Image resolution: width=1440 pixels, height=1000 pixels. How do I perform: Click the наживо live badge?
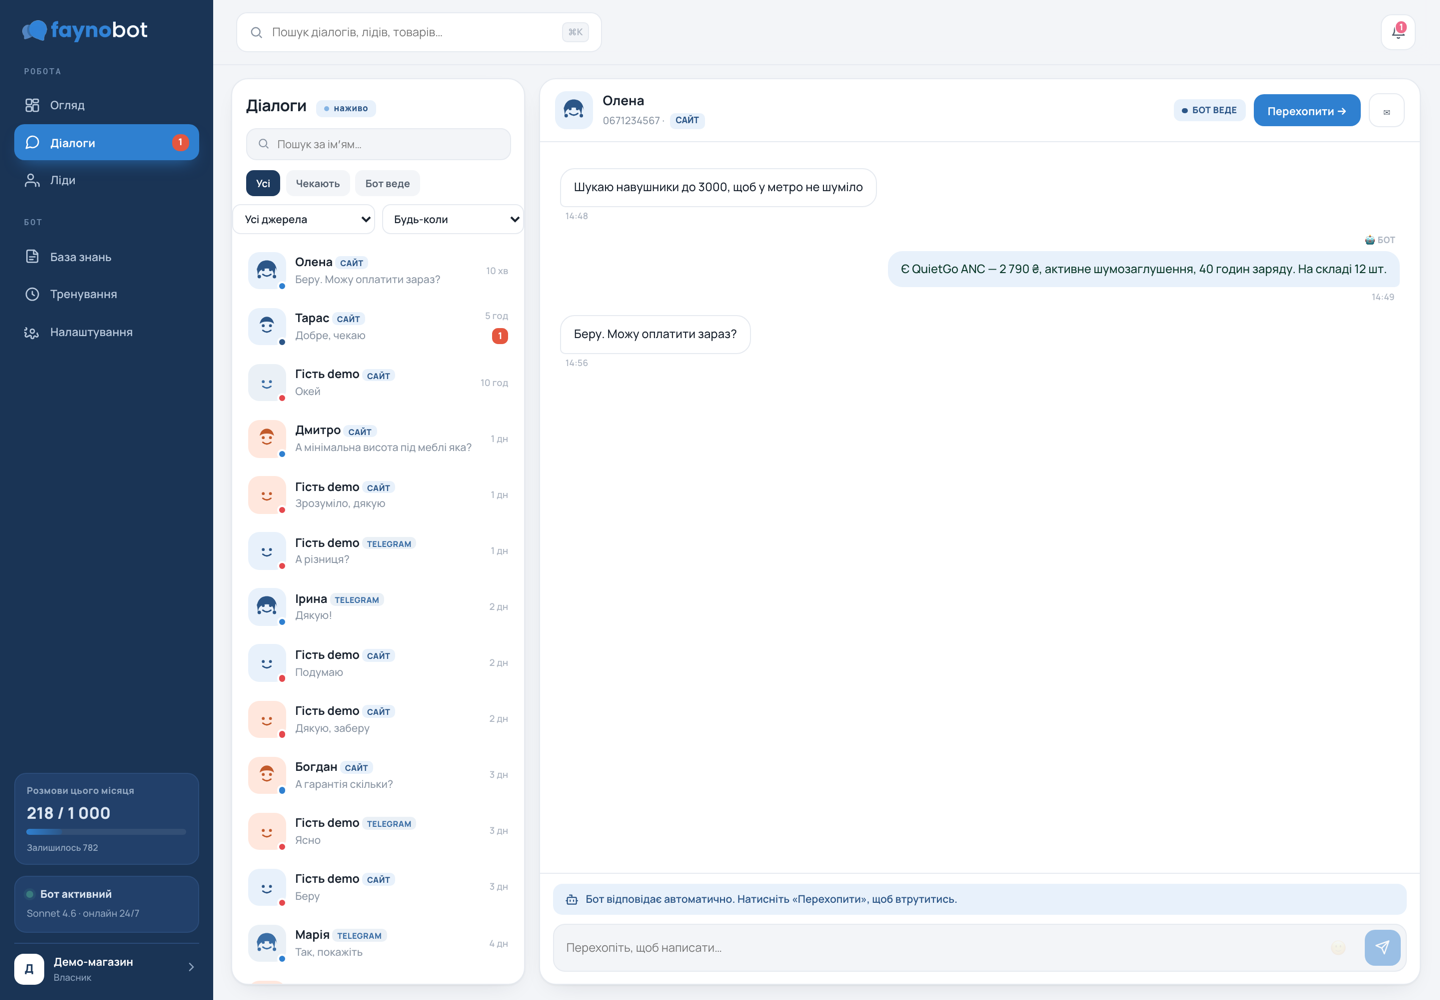pyautogui.click(x=346, y=108)
